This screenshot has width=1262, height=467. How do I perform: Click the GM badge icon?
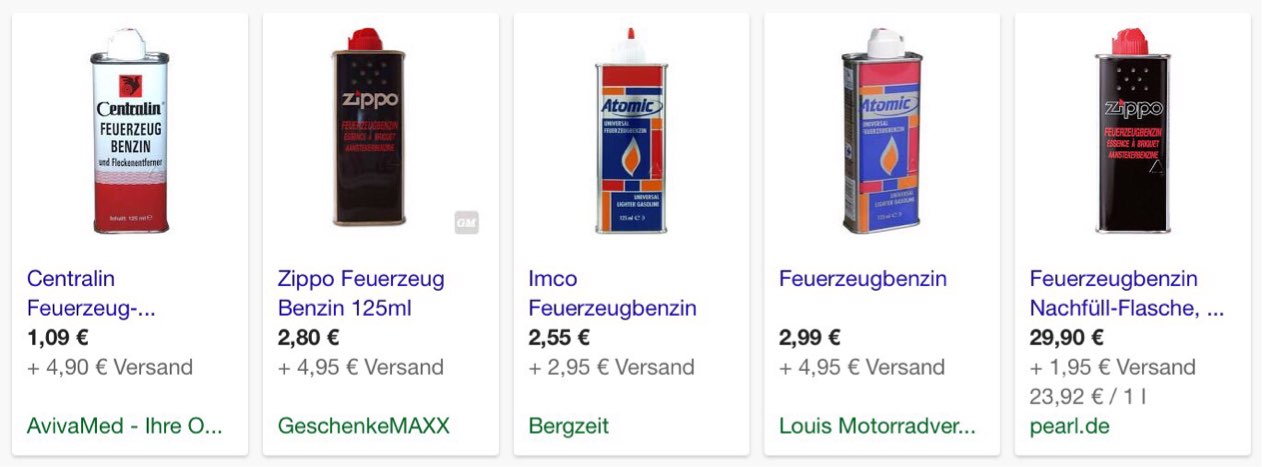466,223
